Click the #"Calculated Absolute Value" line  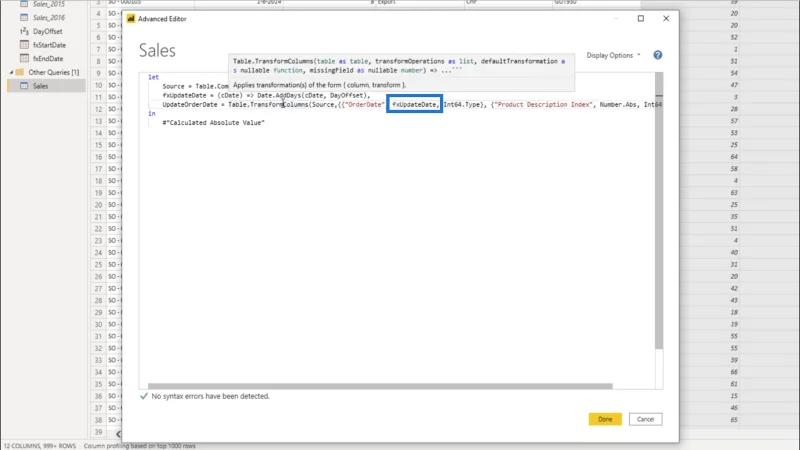click(x=213, y=122)
